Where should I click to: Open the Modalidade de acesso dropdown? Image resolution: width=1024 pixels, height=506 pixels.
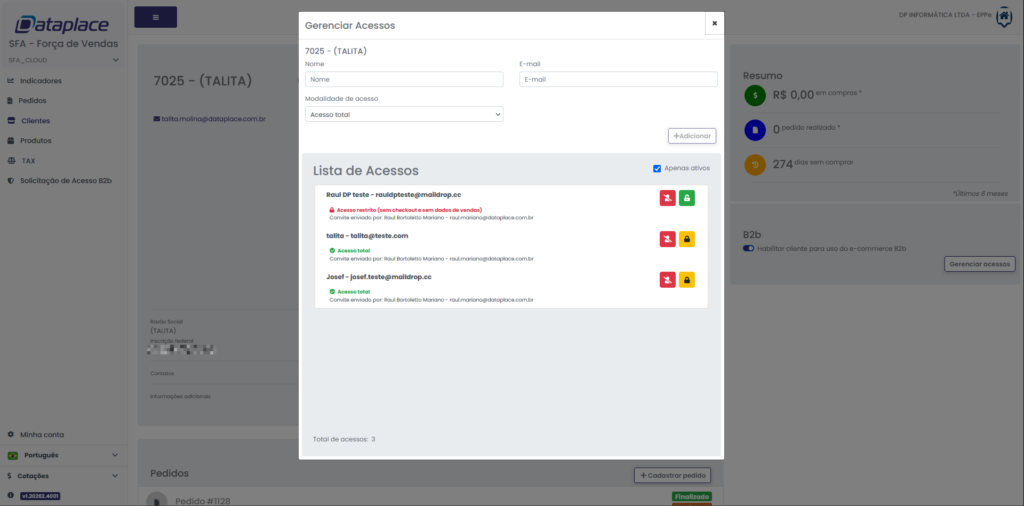click(x=404, y=114)
